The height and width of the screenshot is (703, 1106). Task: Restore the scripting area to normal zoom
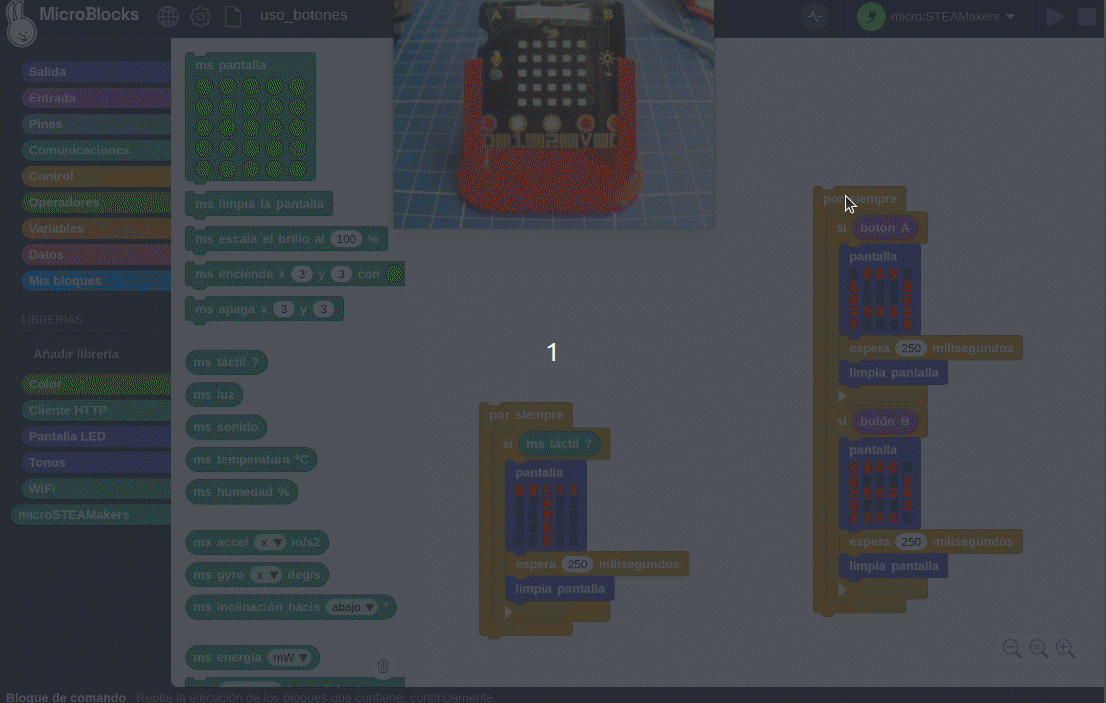(x=1038, y=648)
